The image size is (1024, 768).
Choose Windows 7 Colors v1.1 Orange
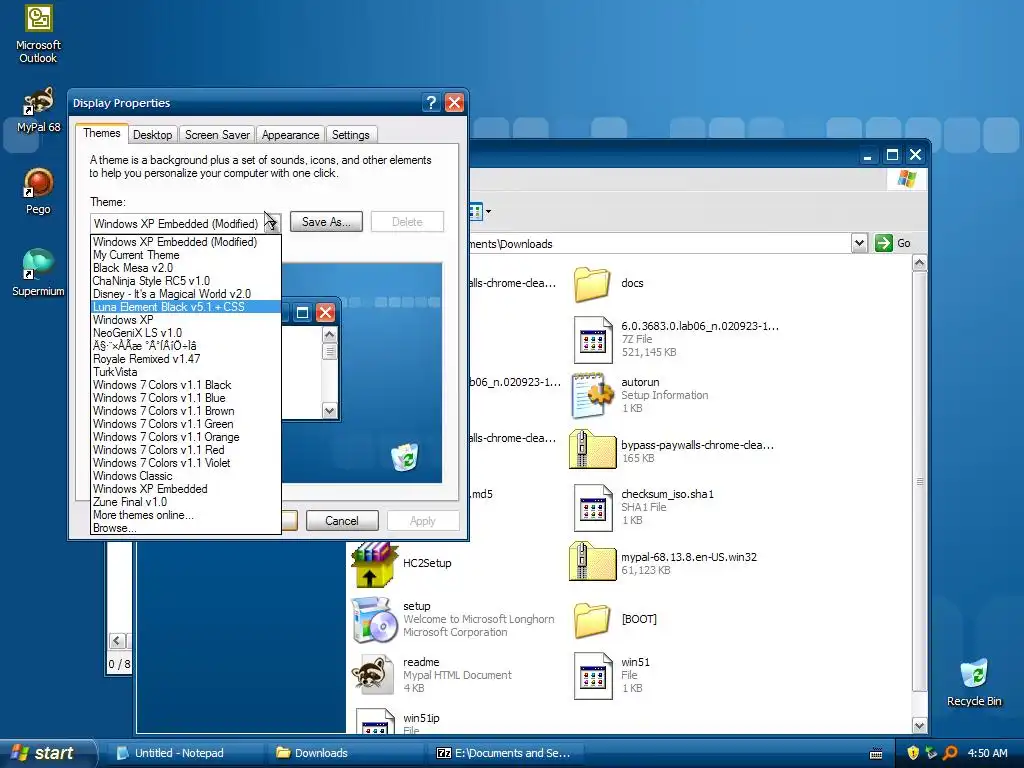pyautogui.click(x=185, y=437)
